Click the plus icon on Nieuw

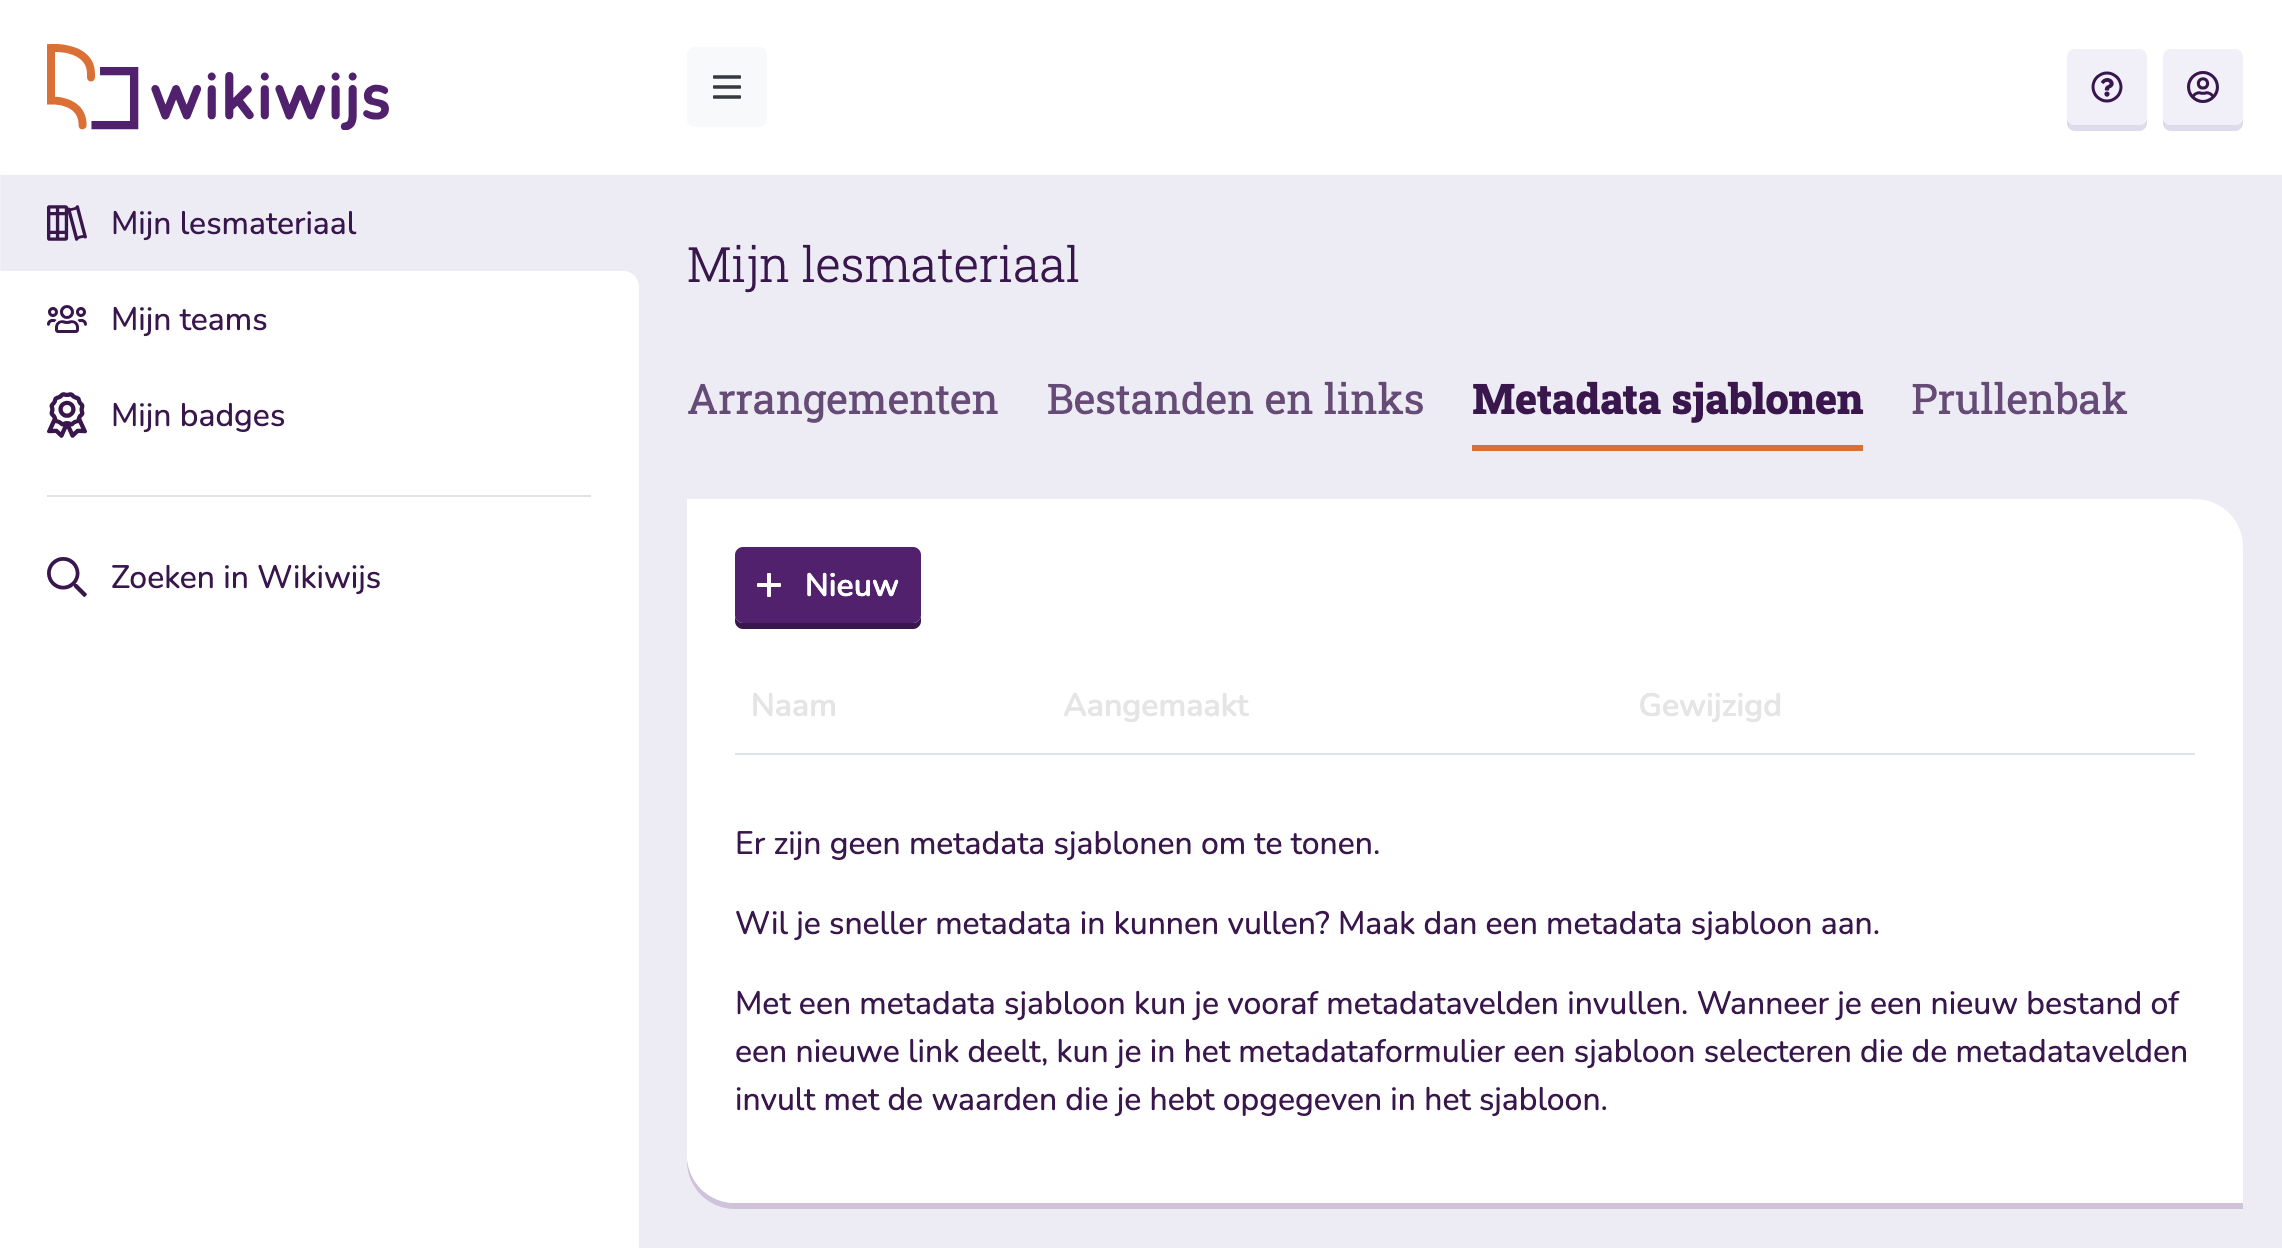pos(769,585)
